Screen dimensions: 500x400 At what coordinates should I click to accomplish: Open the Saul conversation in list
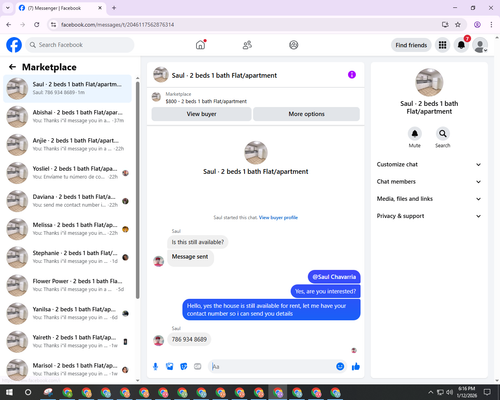[x=68, y=88]
